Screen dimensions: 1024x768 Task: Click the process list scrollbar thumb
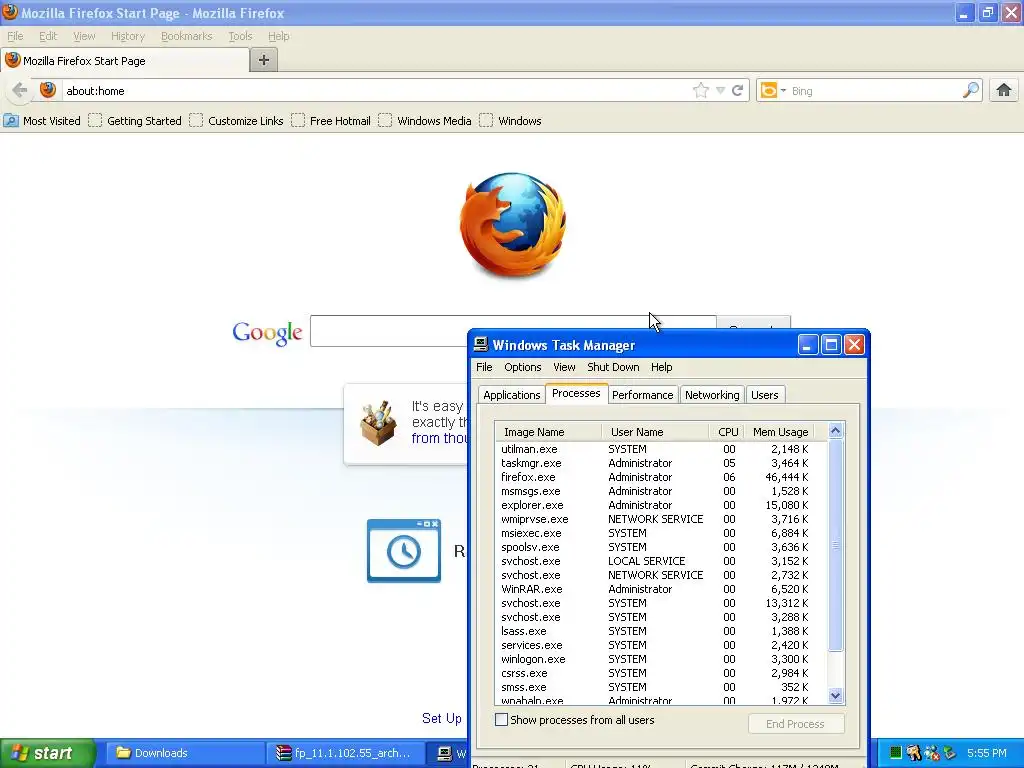835,545
